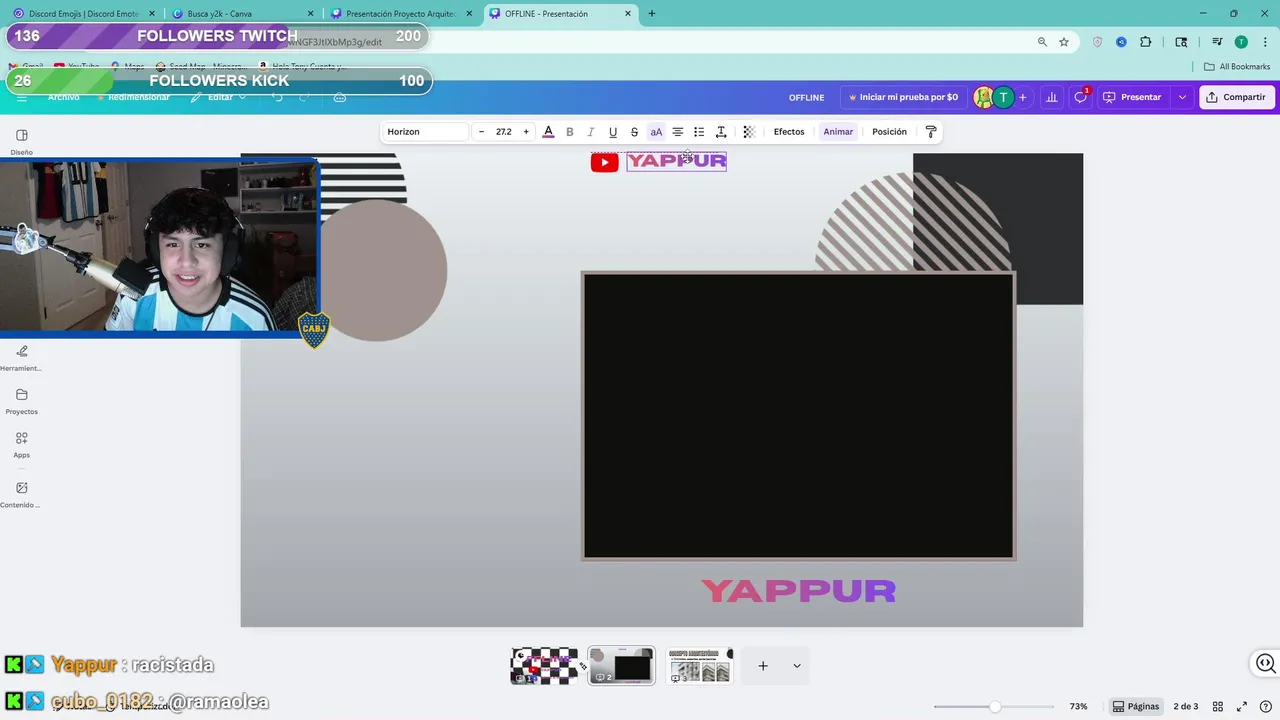Image resolution: width=1280 pixels, height=720 pixels.
Task: Open the All Bookmarks folder
Action: pyautogui.click(x=1237, y=67)
